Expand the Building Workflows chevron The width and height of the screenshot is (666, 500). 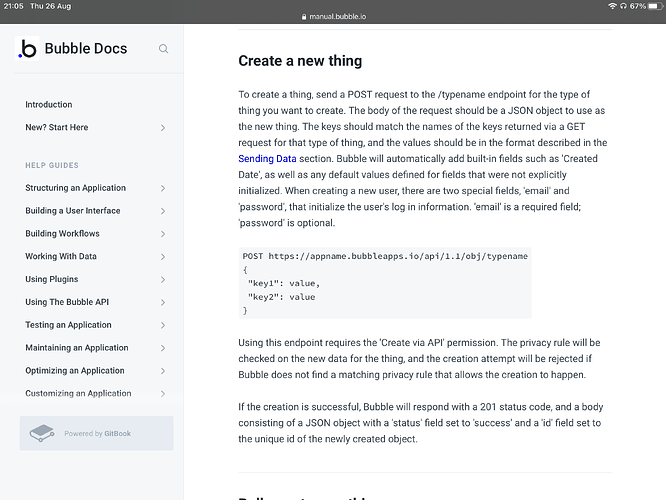point(163,234)
